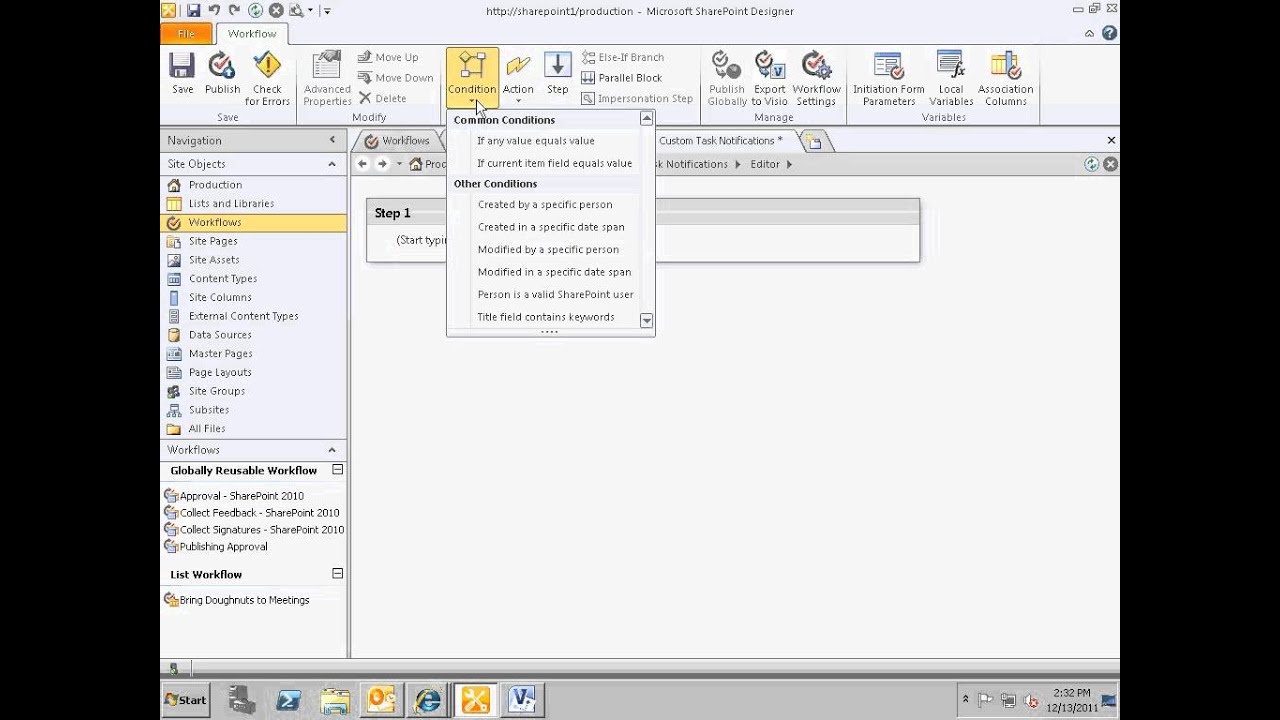Open Association Columns
Viewport: 1280px width, 720px height.
pyautogui.click(x=1005, y=79)
